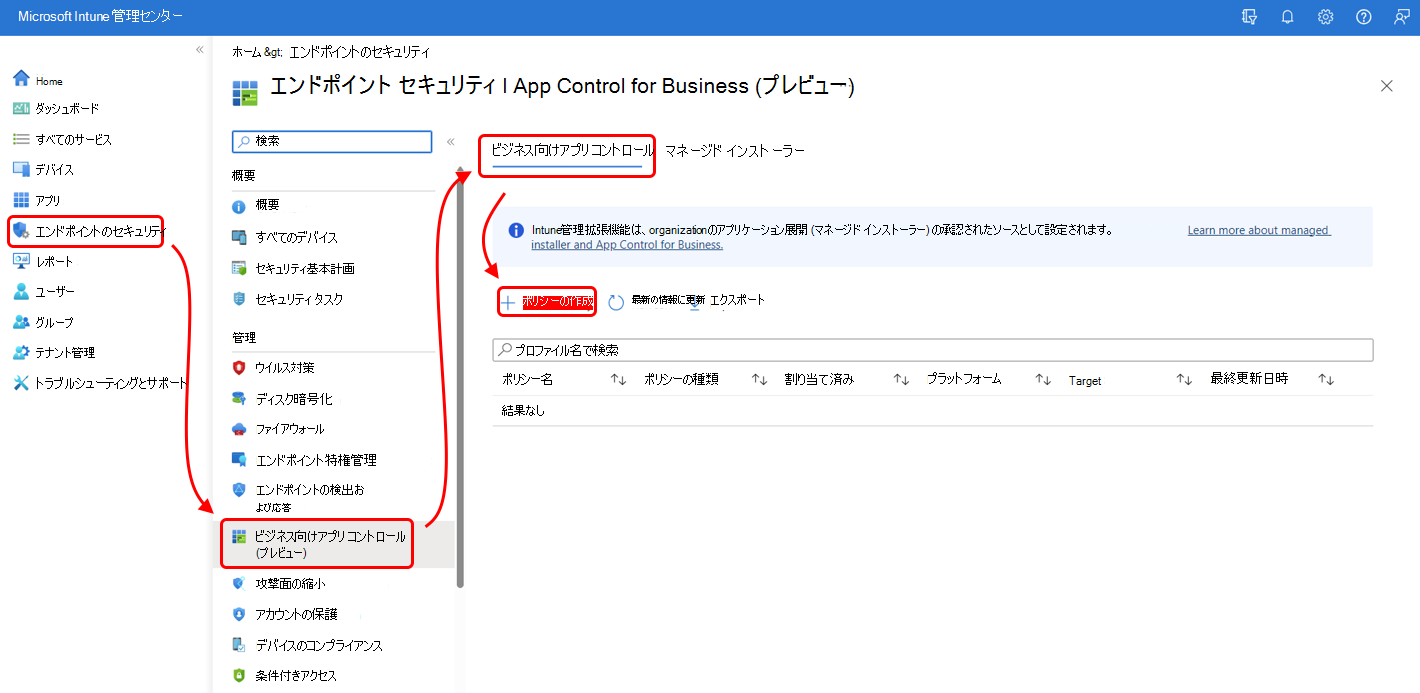The image size is (1420, 693).
Task: Click the ホーム breadcrumb link
Action: pyautogui.click(x=246, y=52)
